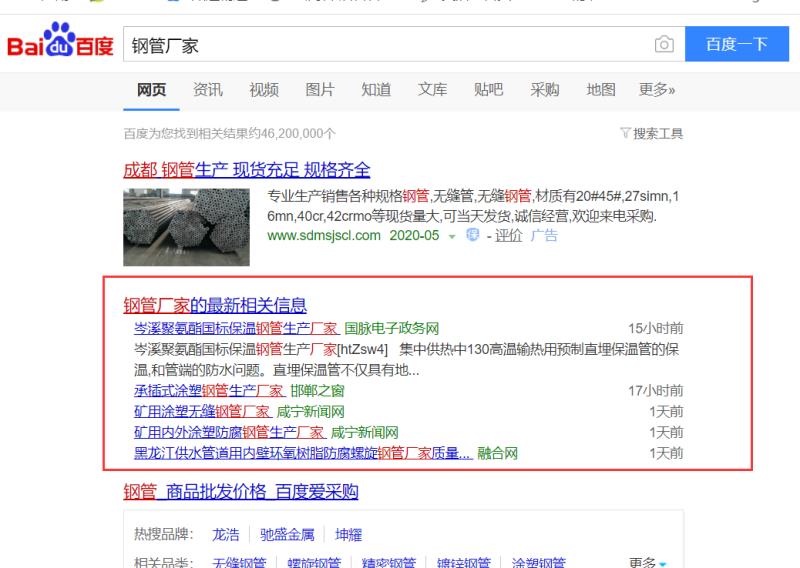Expand dropdown arrow after 2020-05

[x=452, y=236]
